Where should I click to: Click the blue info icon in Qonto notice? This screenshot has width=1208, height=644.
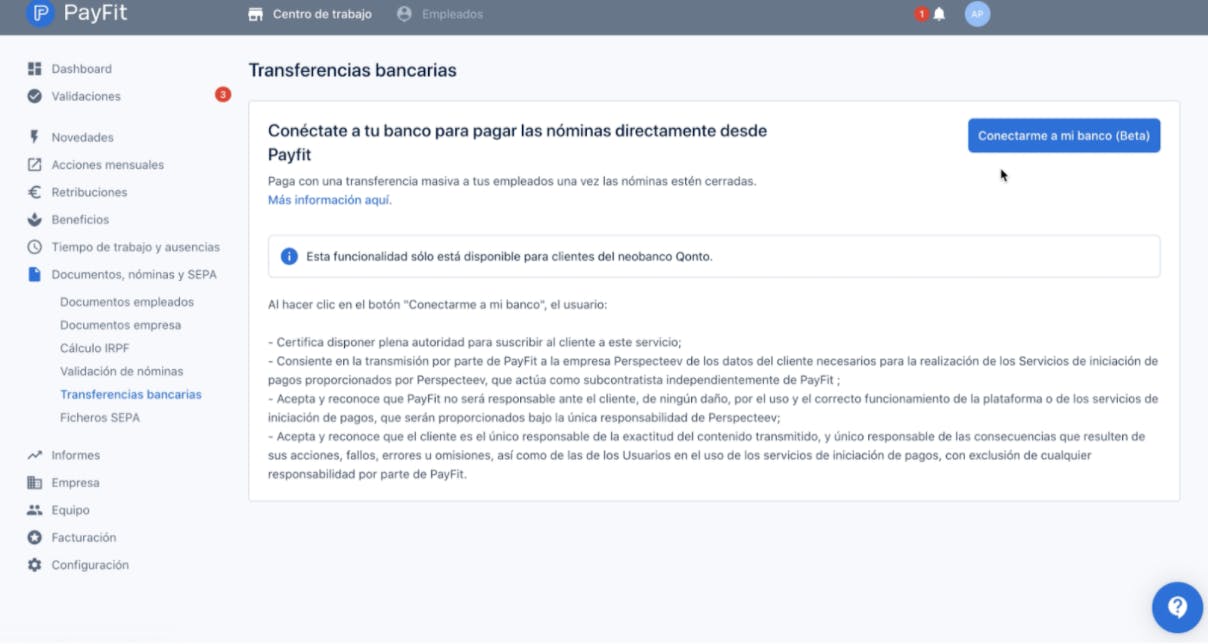[289, 256]
